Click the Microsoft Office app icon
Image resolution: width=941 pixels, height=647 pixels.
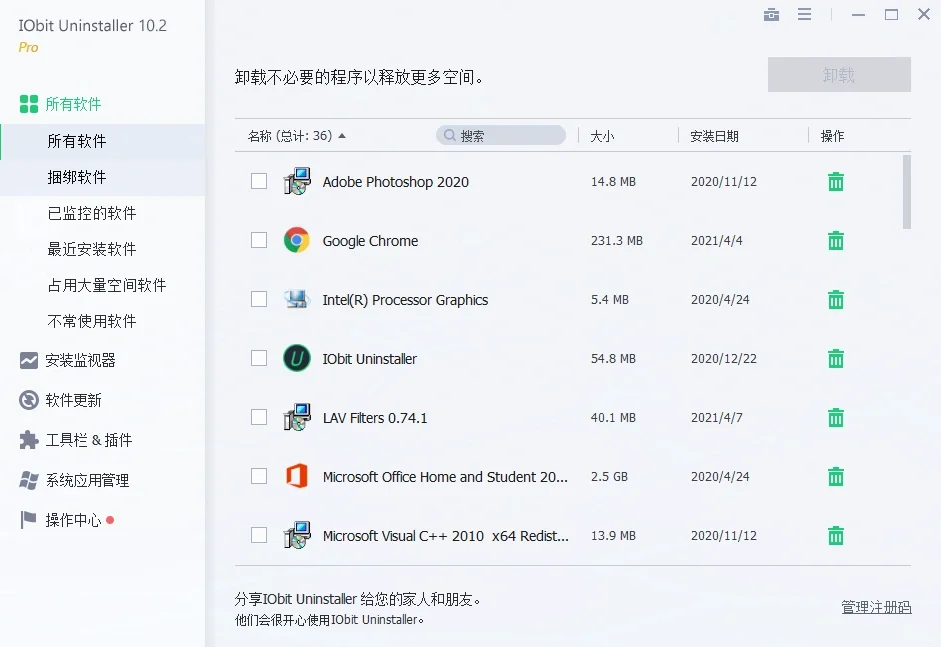click(296, 477)
